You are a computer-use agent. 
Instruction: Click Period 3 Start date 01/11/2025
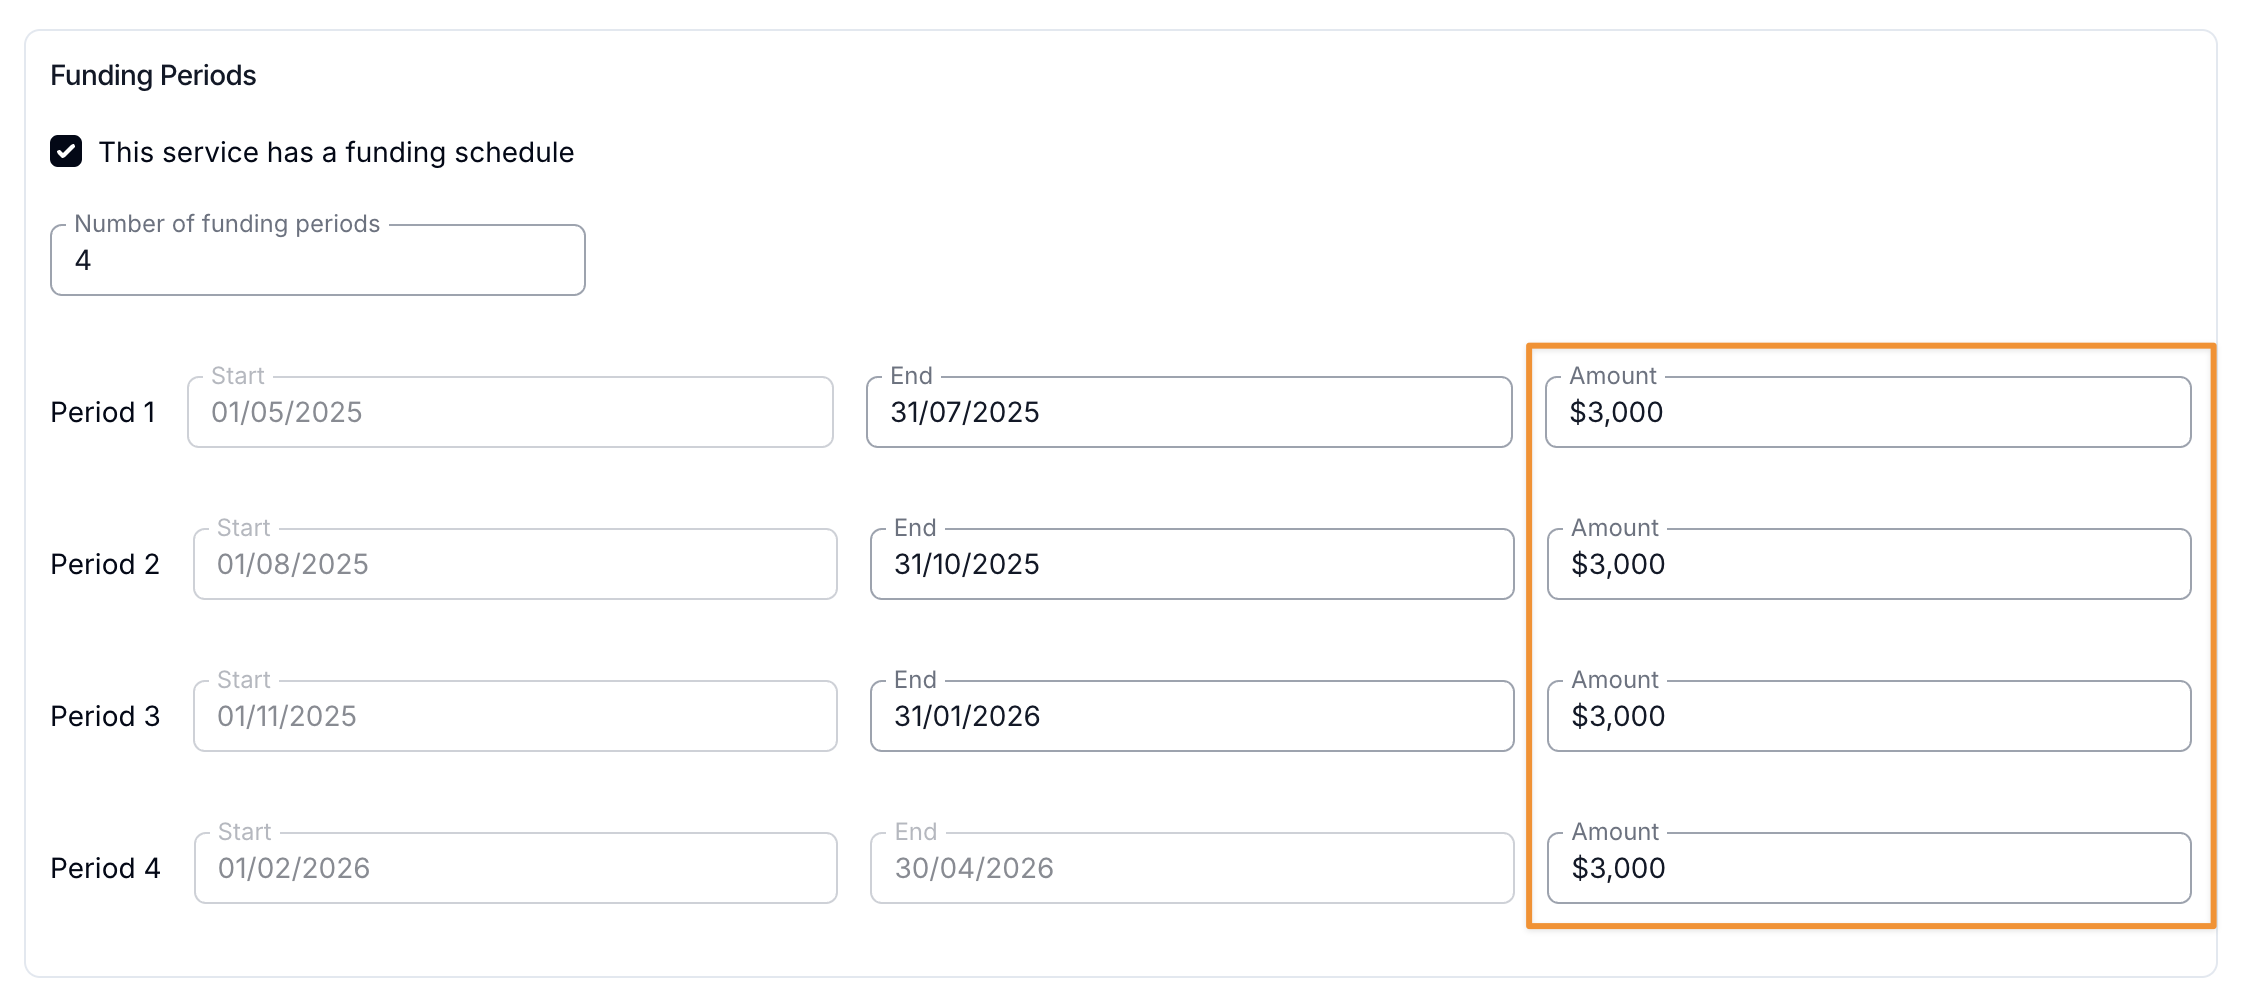[x=515, y=716]
